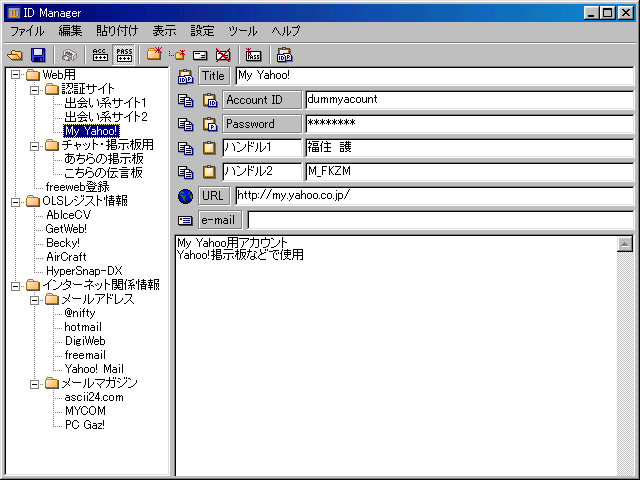Copy the ハンドル2 value with its copy icon
Viewport: 640px width, 480px height.
(x=186, y=172)
